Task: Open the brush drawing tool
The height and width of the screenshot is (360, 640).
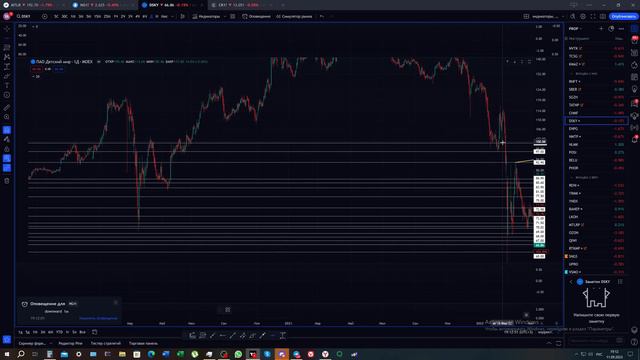Action: [7, 76]
